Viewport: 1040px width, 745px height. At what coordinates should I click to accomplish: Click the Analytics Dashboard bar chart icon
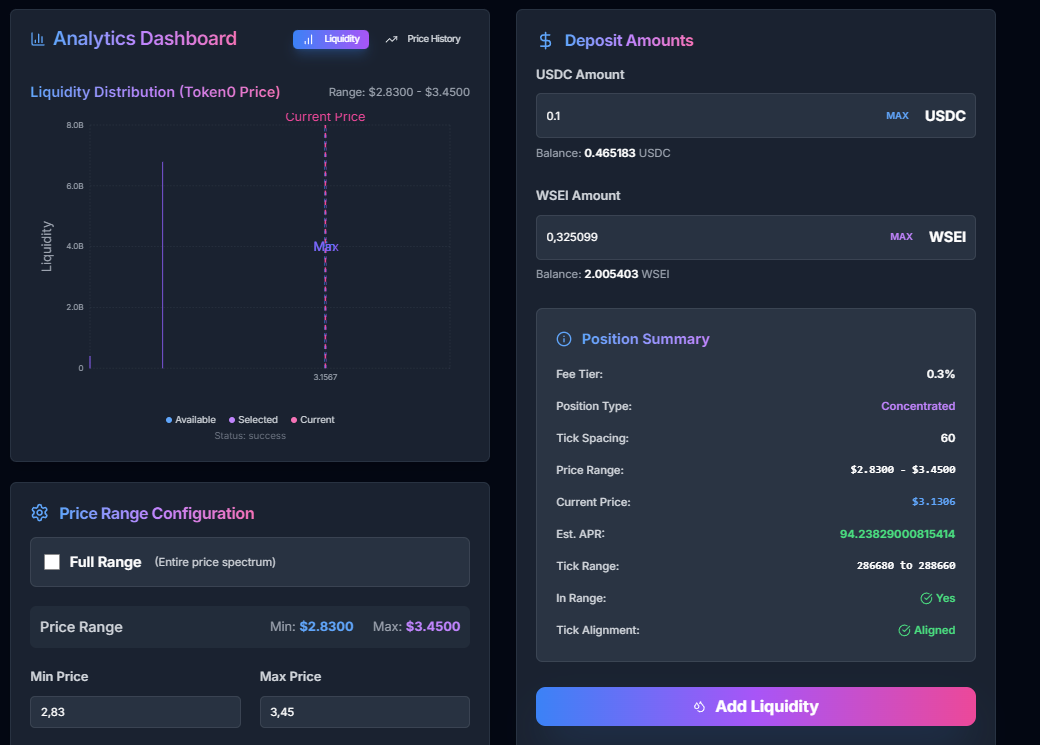point(38,39)
